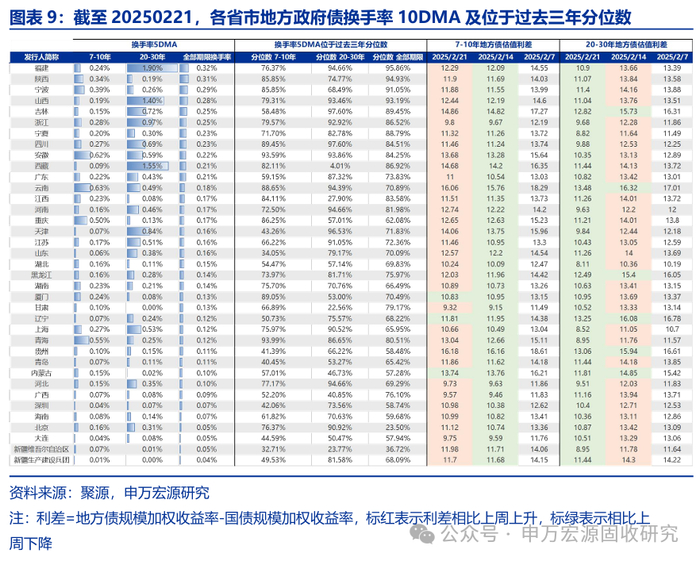
Task: Click the 内蒙古 issuer name cell
Action: (x=42, y=373)
